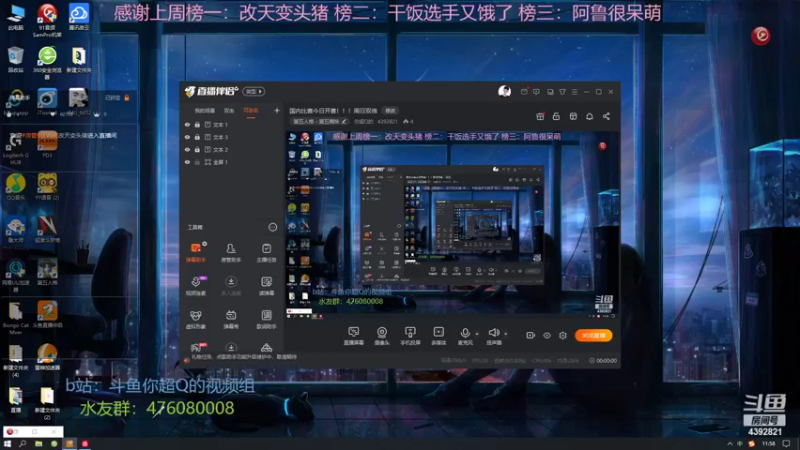Open QQ音乐 desktop shortcut
Image resolution: width=800 pixels, height=450 pixels.
(x=16, y=187)
